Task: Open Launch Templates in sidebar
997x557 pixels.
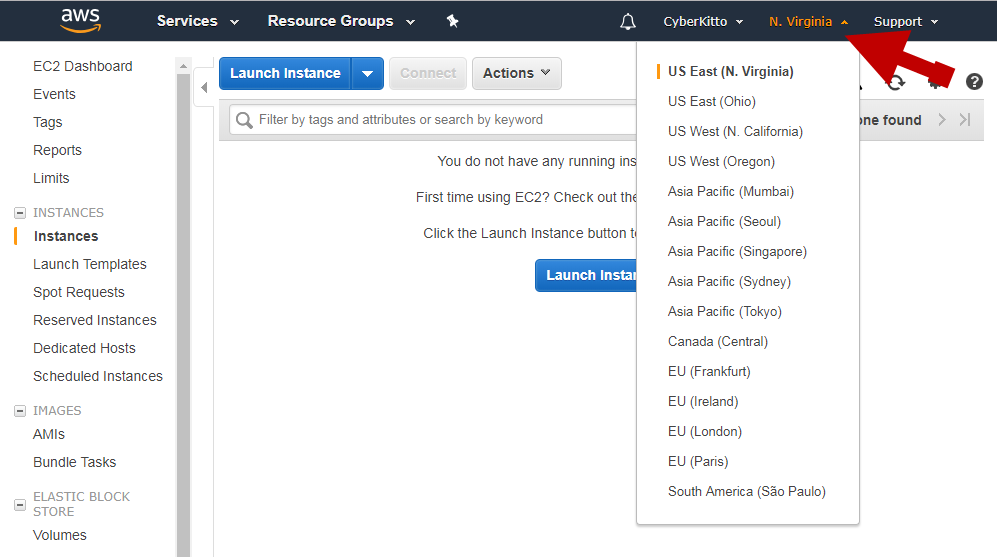Action: pyautogui.click(x=90, y=264)
